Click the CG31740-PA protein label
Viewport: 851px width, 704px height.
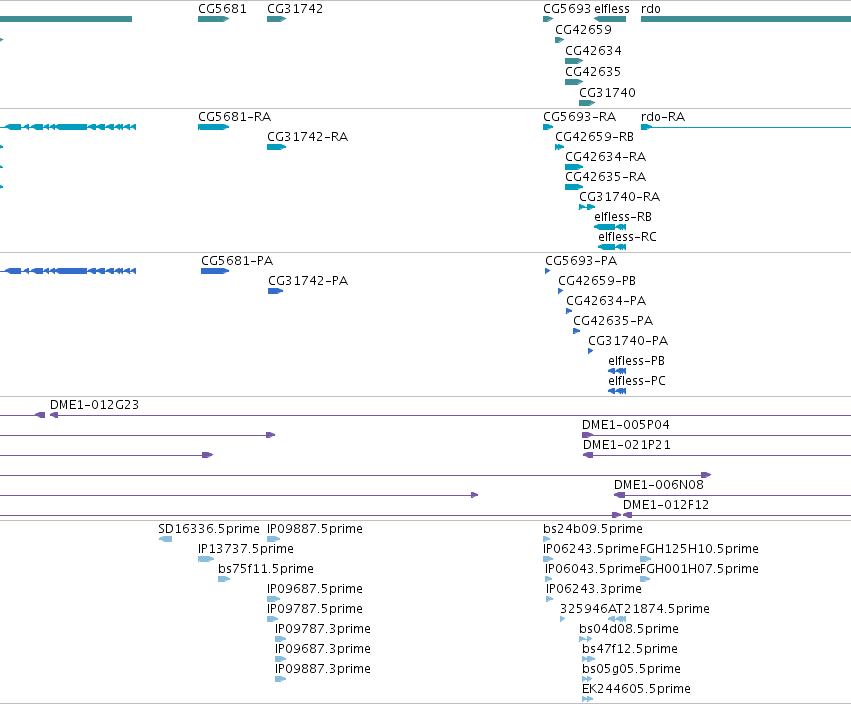pos(628,341)
